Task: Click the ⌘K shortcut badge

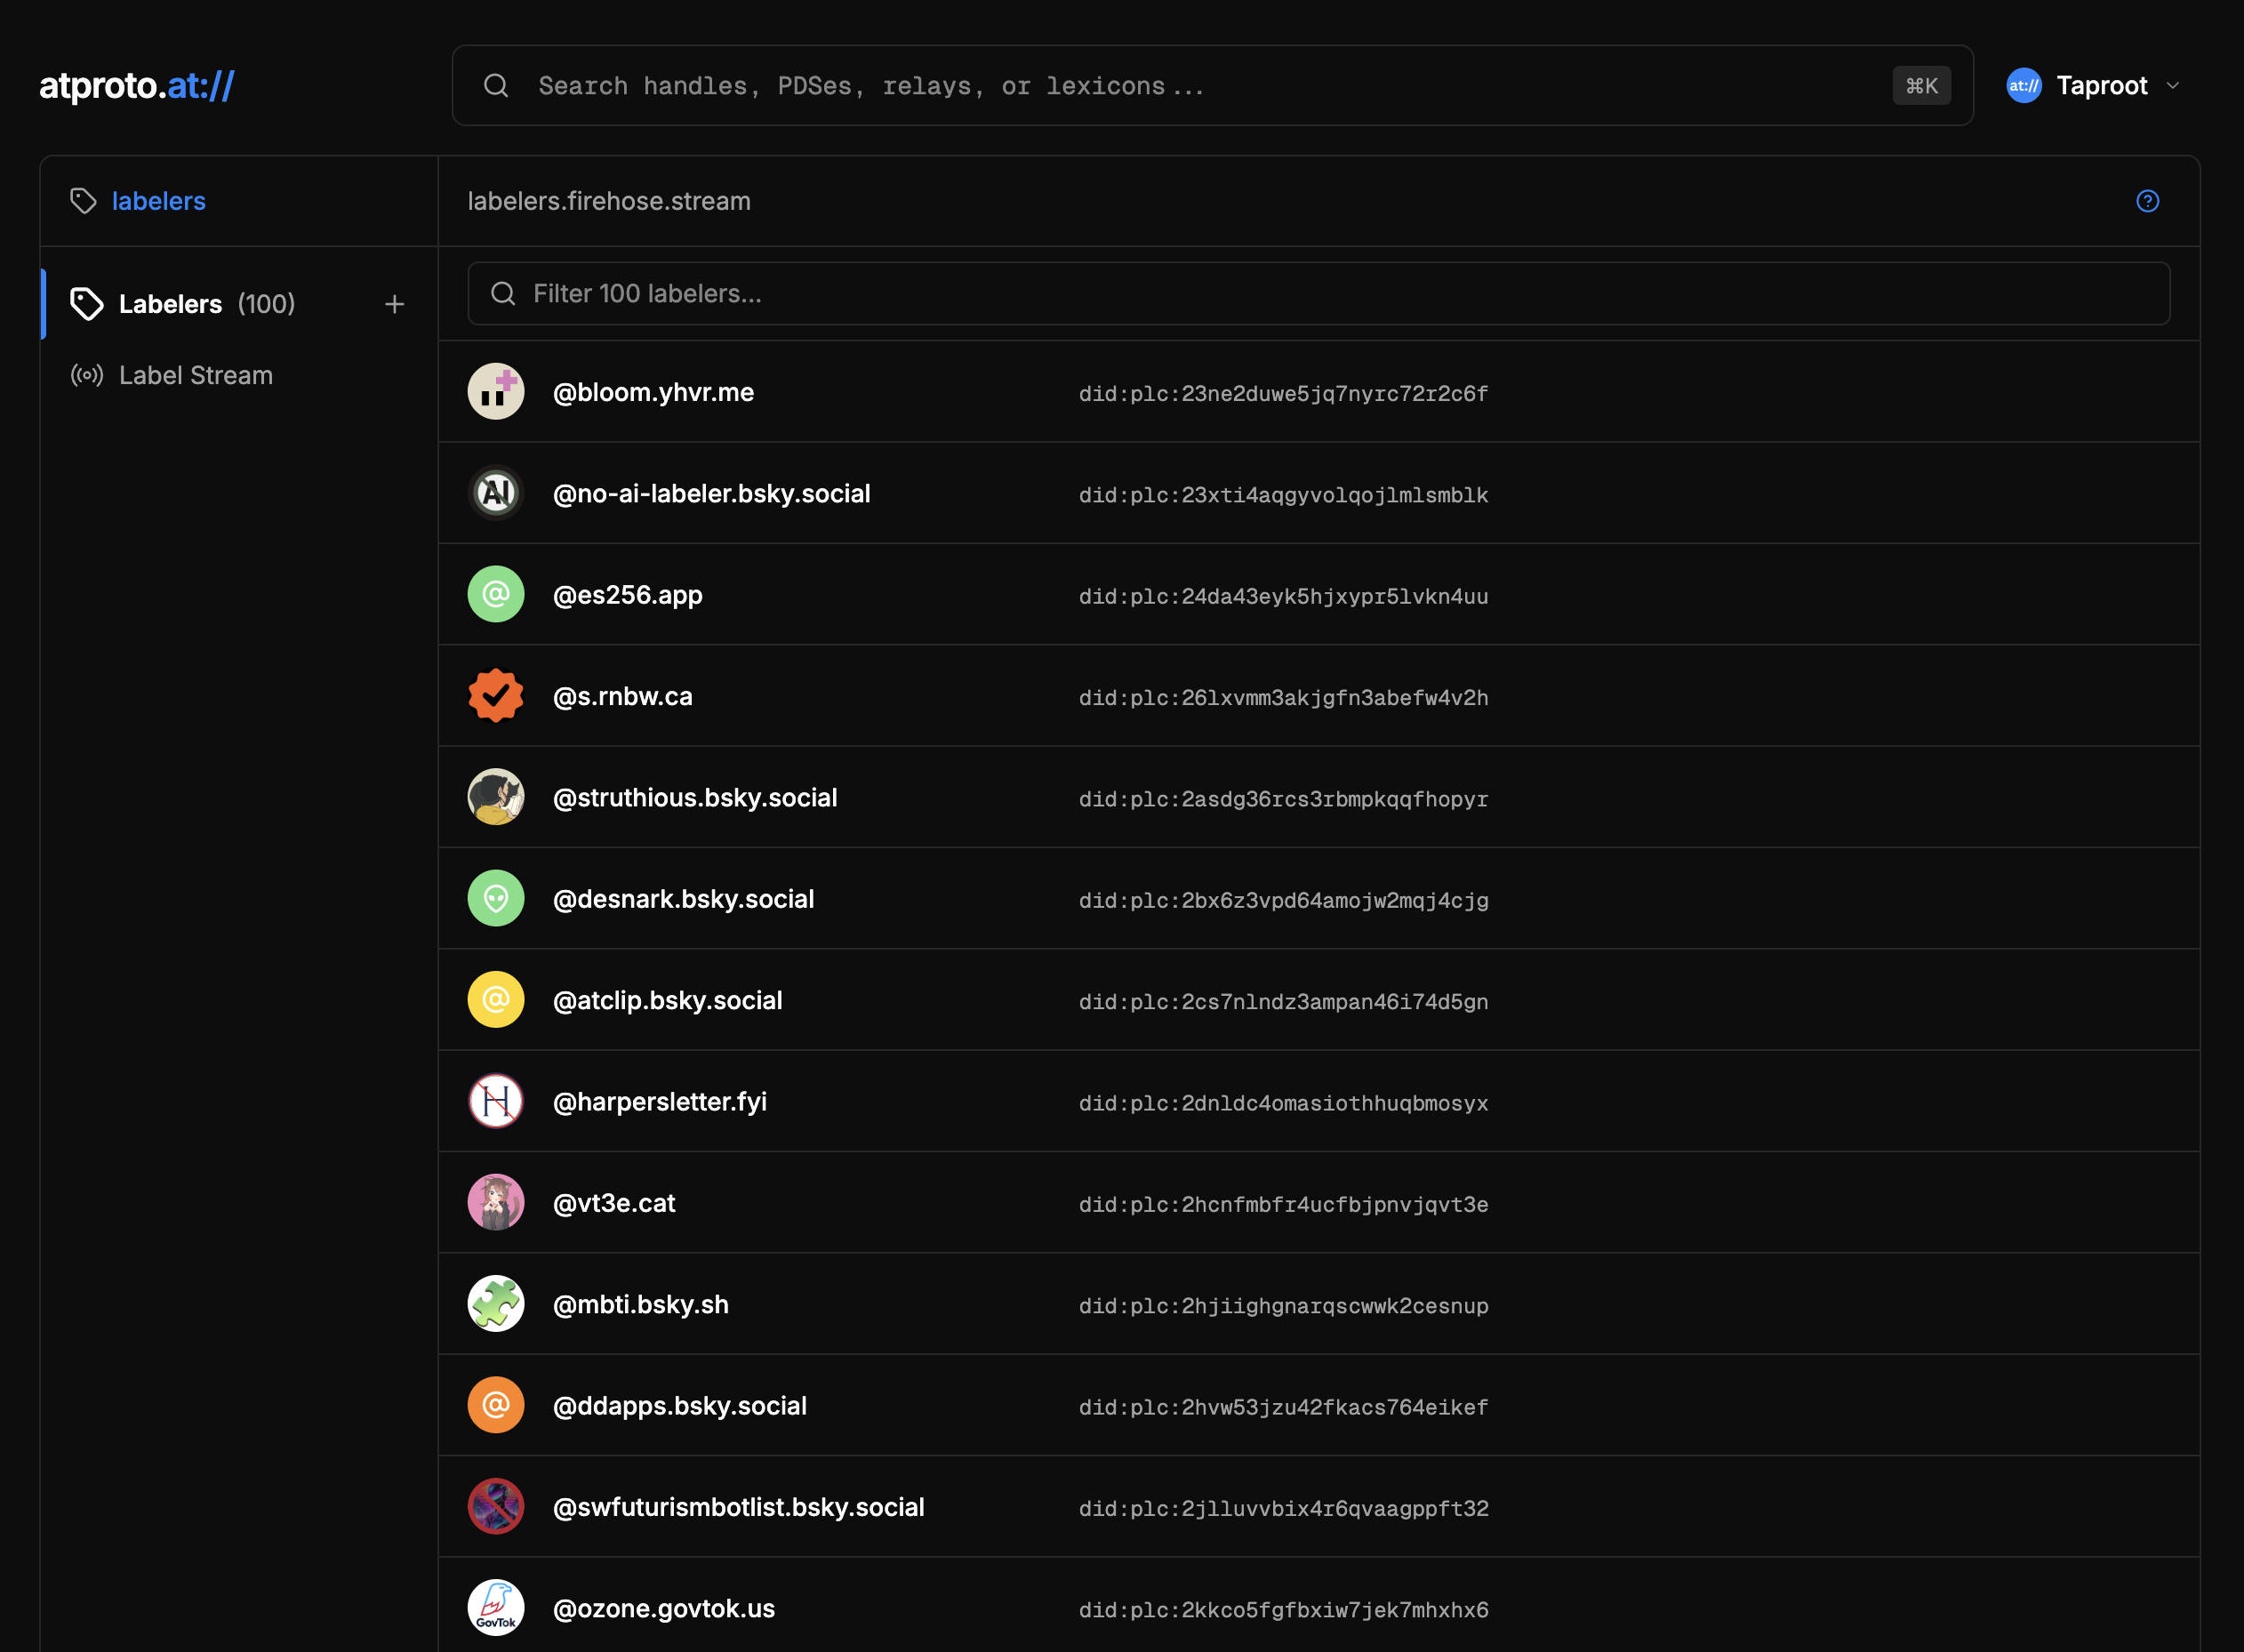Action: click(1921, 86)
